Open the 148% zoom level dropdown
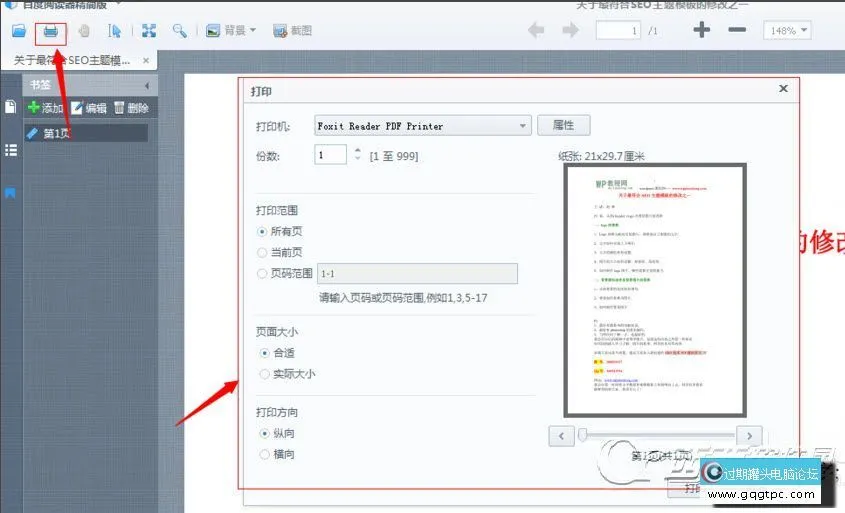Viewport: 845px width, 513px height. (x=787, y=30)
